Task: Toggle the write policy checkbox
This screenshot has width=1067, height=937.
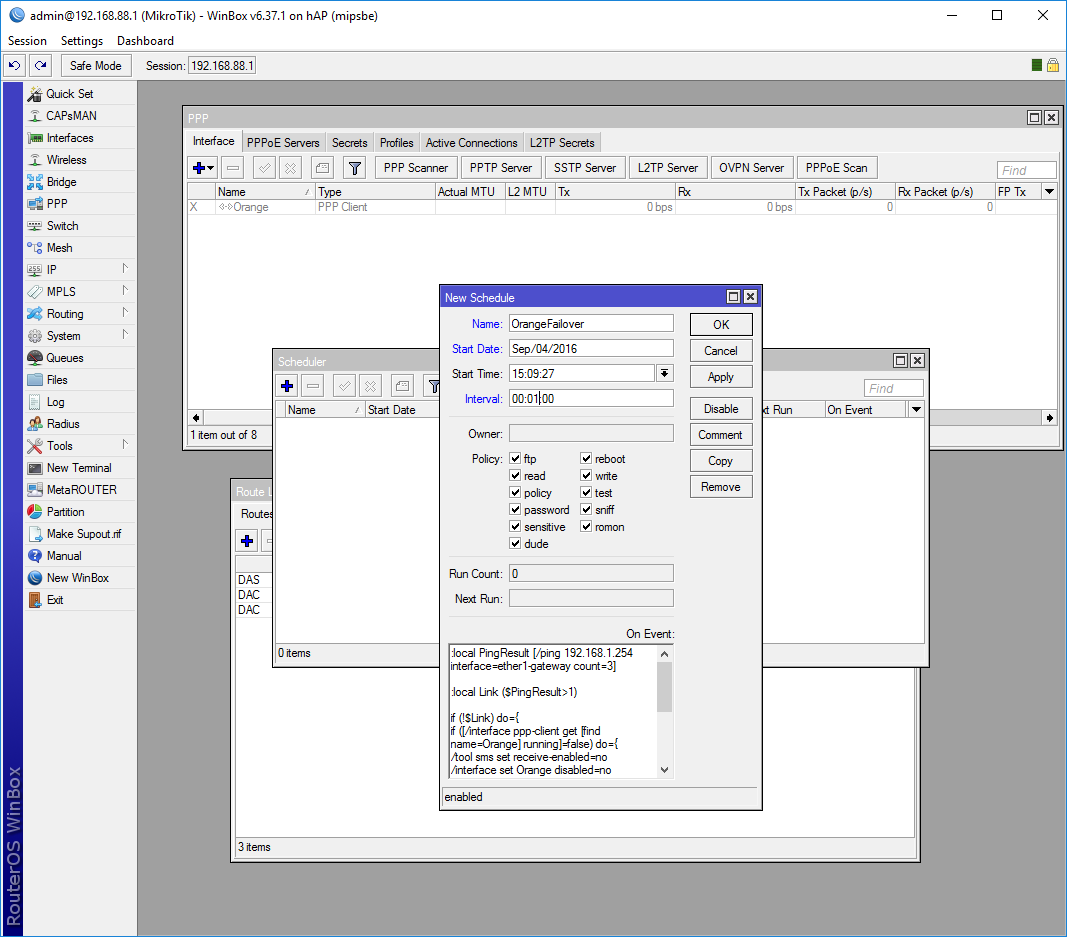Action: [586, 476]
